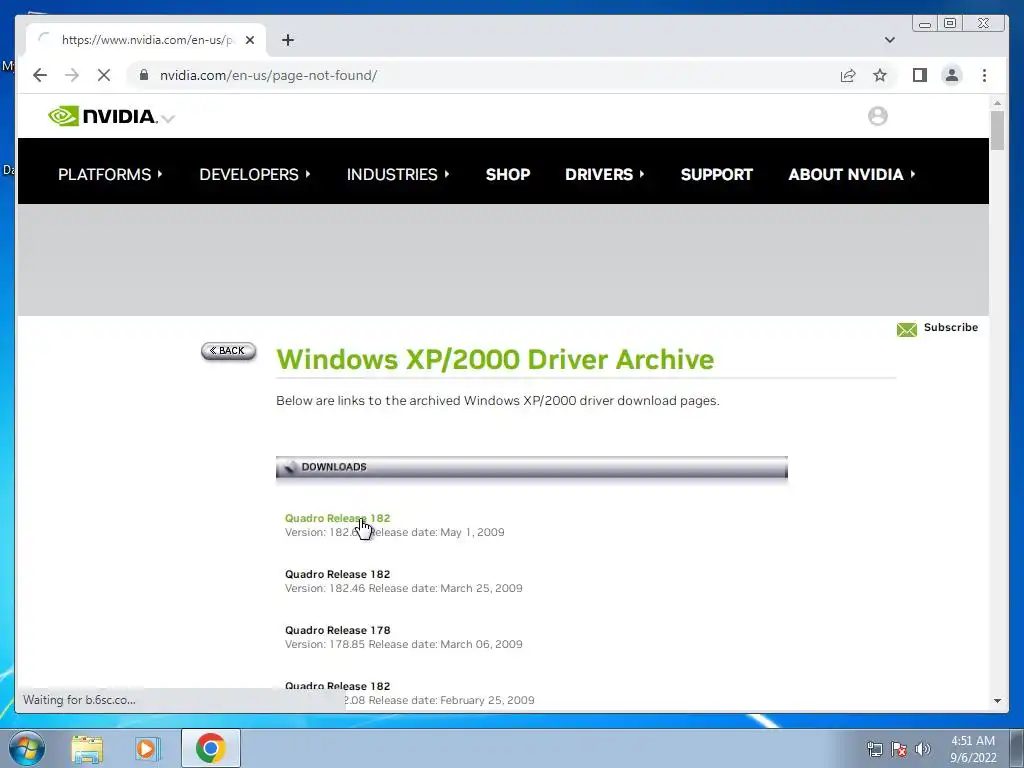The width and height of the screenshot is (1024, 768).
Task: Close the nvidia.com tab
Action: pos(249,40)
